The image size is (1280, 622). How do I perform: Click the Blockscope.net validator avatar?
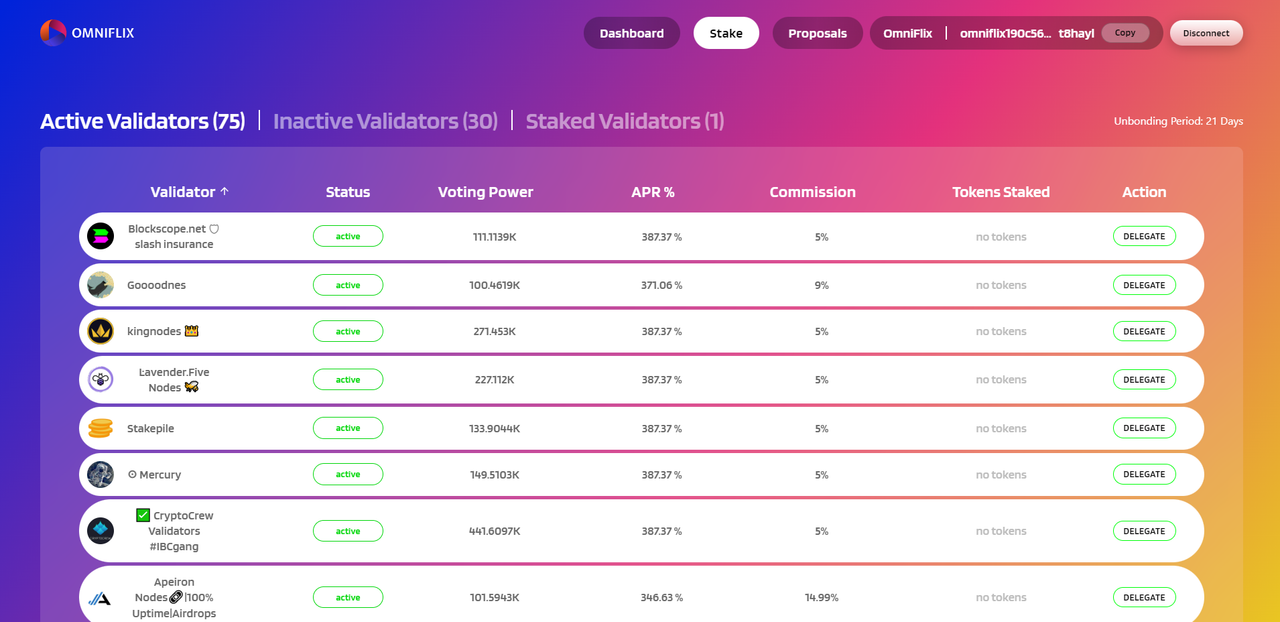pos(100,237)
